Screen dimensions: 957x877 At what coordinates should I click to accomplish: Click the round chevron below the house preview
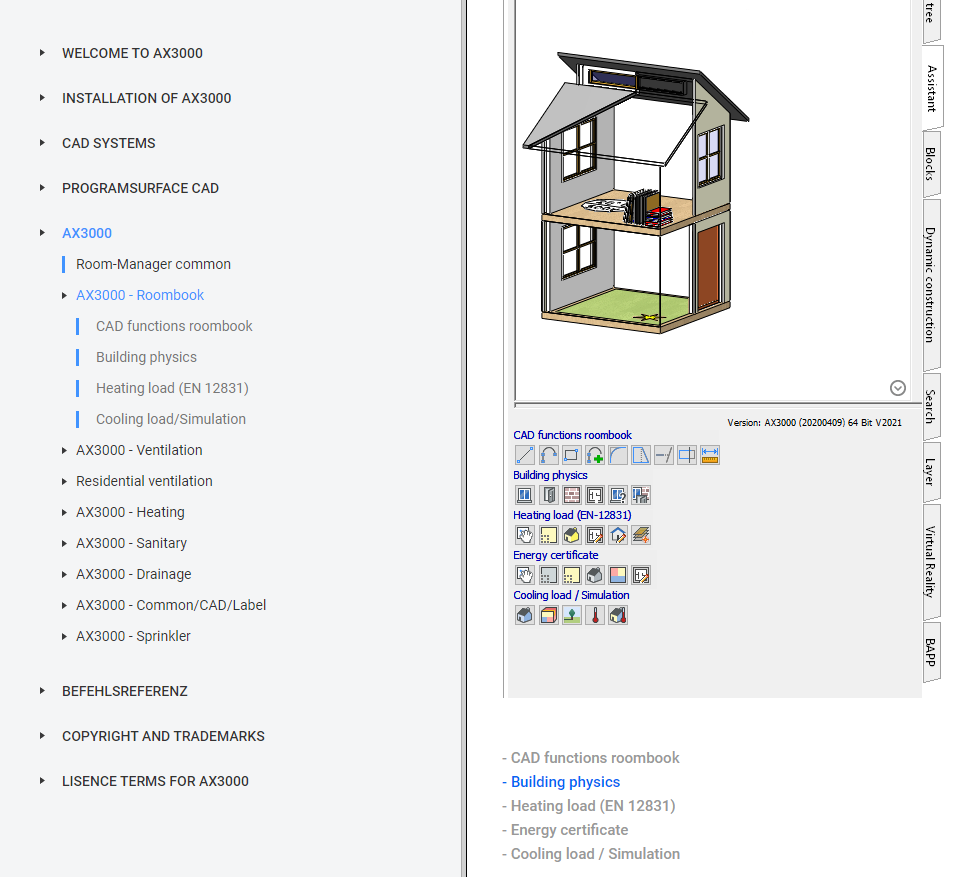point(897,388)
